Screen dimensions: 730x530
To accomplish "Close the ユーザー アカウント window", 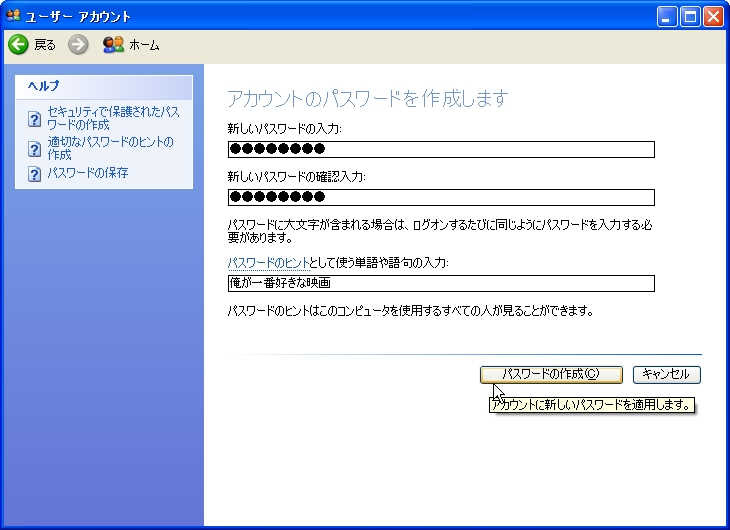I will (714, 17).
